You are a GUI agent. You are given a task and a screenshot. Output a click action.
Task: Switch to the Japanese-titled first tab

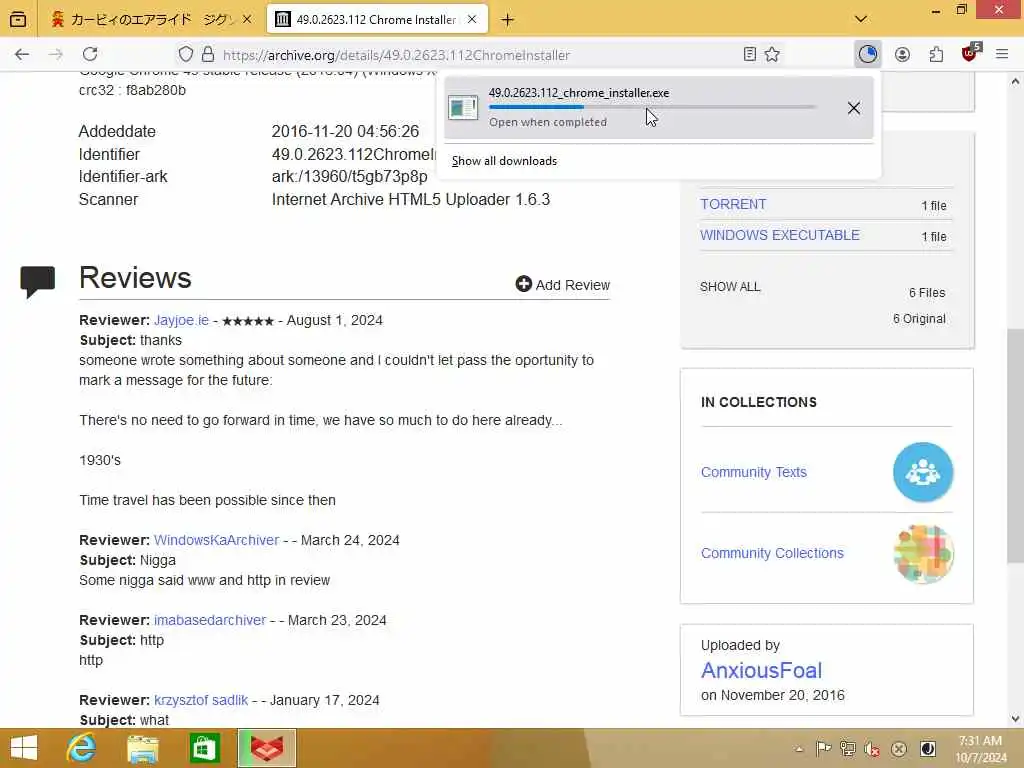[151, 20]
